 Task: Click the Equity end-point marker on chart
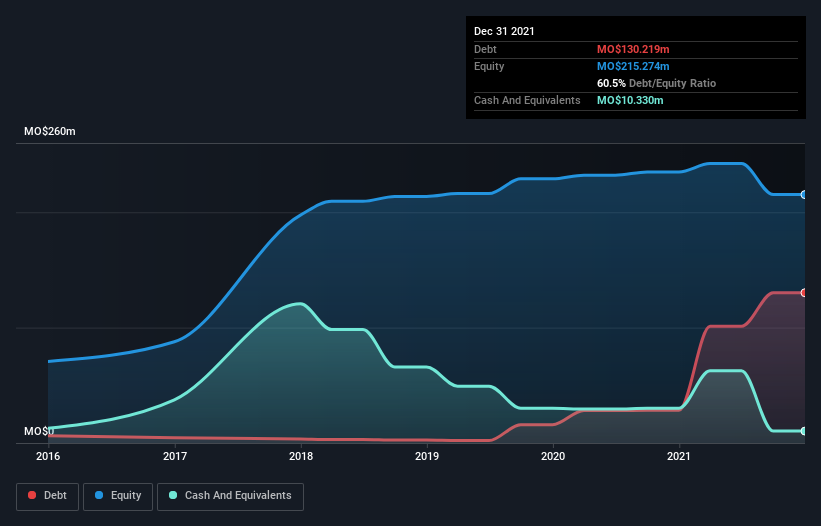click(804, 195)
